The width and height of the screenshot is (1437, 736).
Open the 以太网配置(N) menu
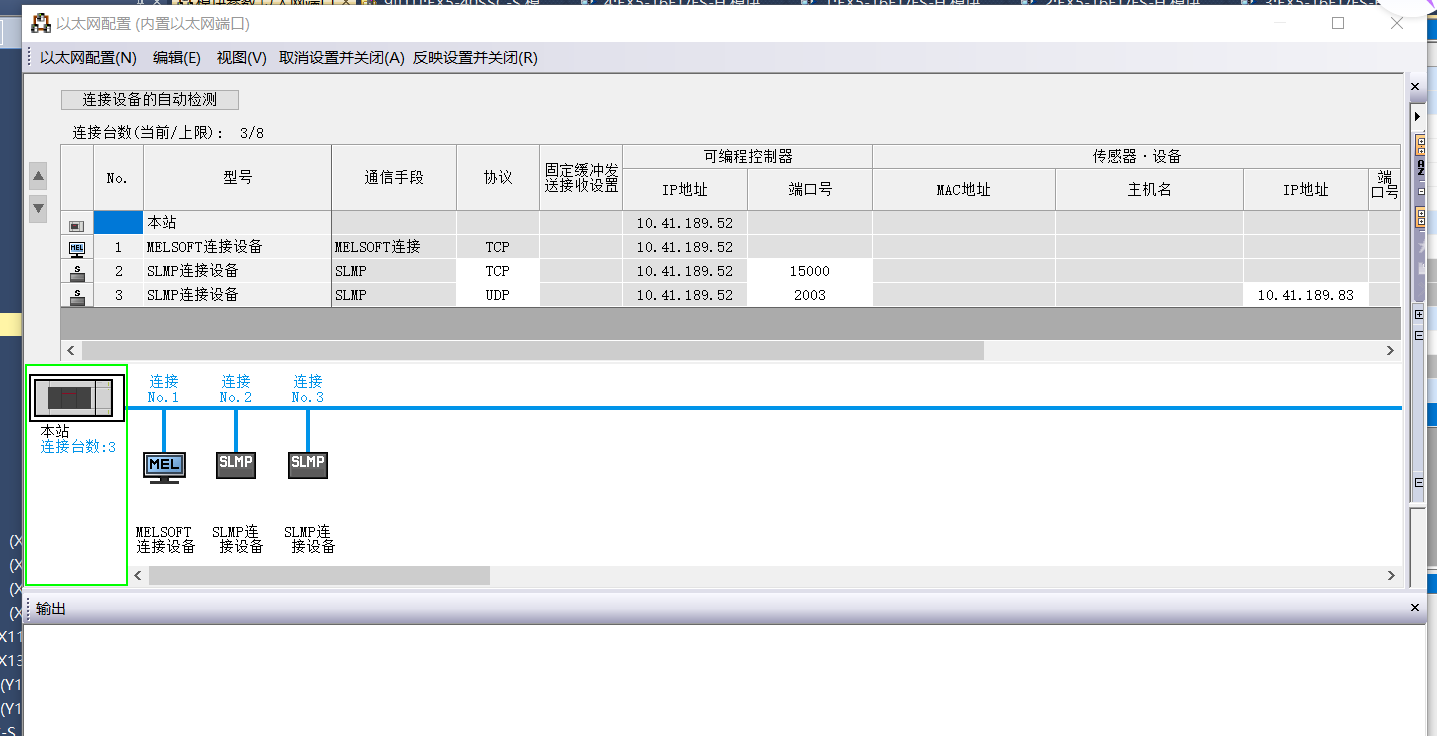tap(88, 58)
